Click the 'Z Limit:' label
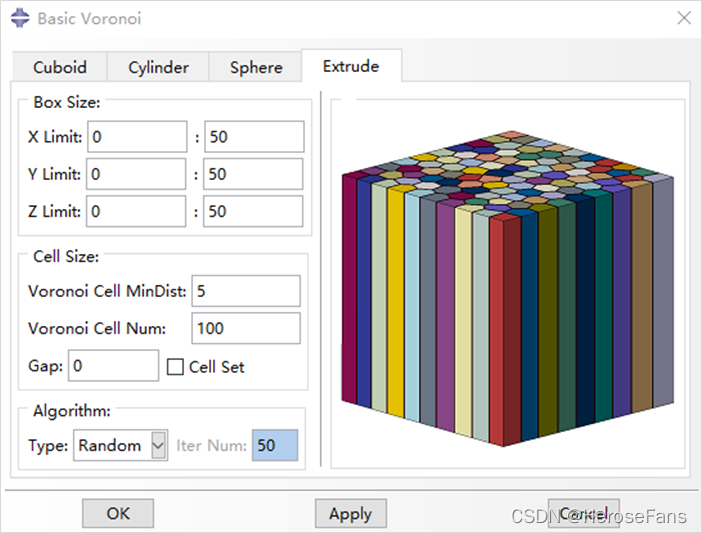 (x=54, y=211)
